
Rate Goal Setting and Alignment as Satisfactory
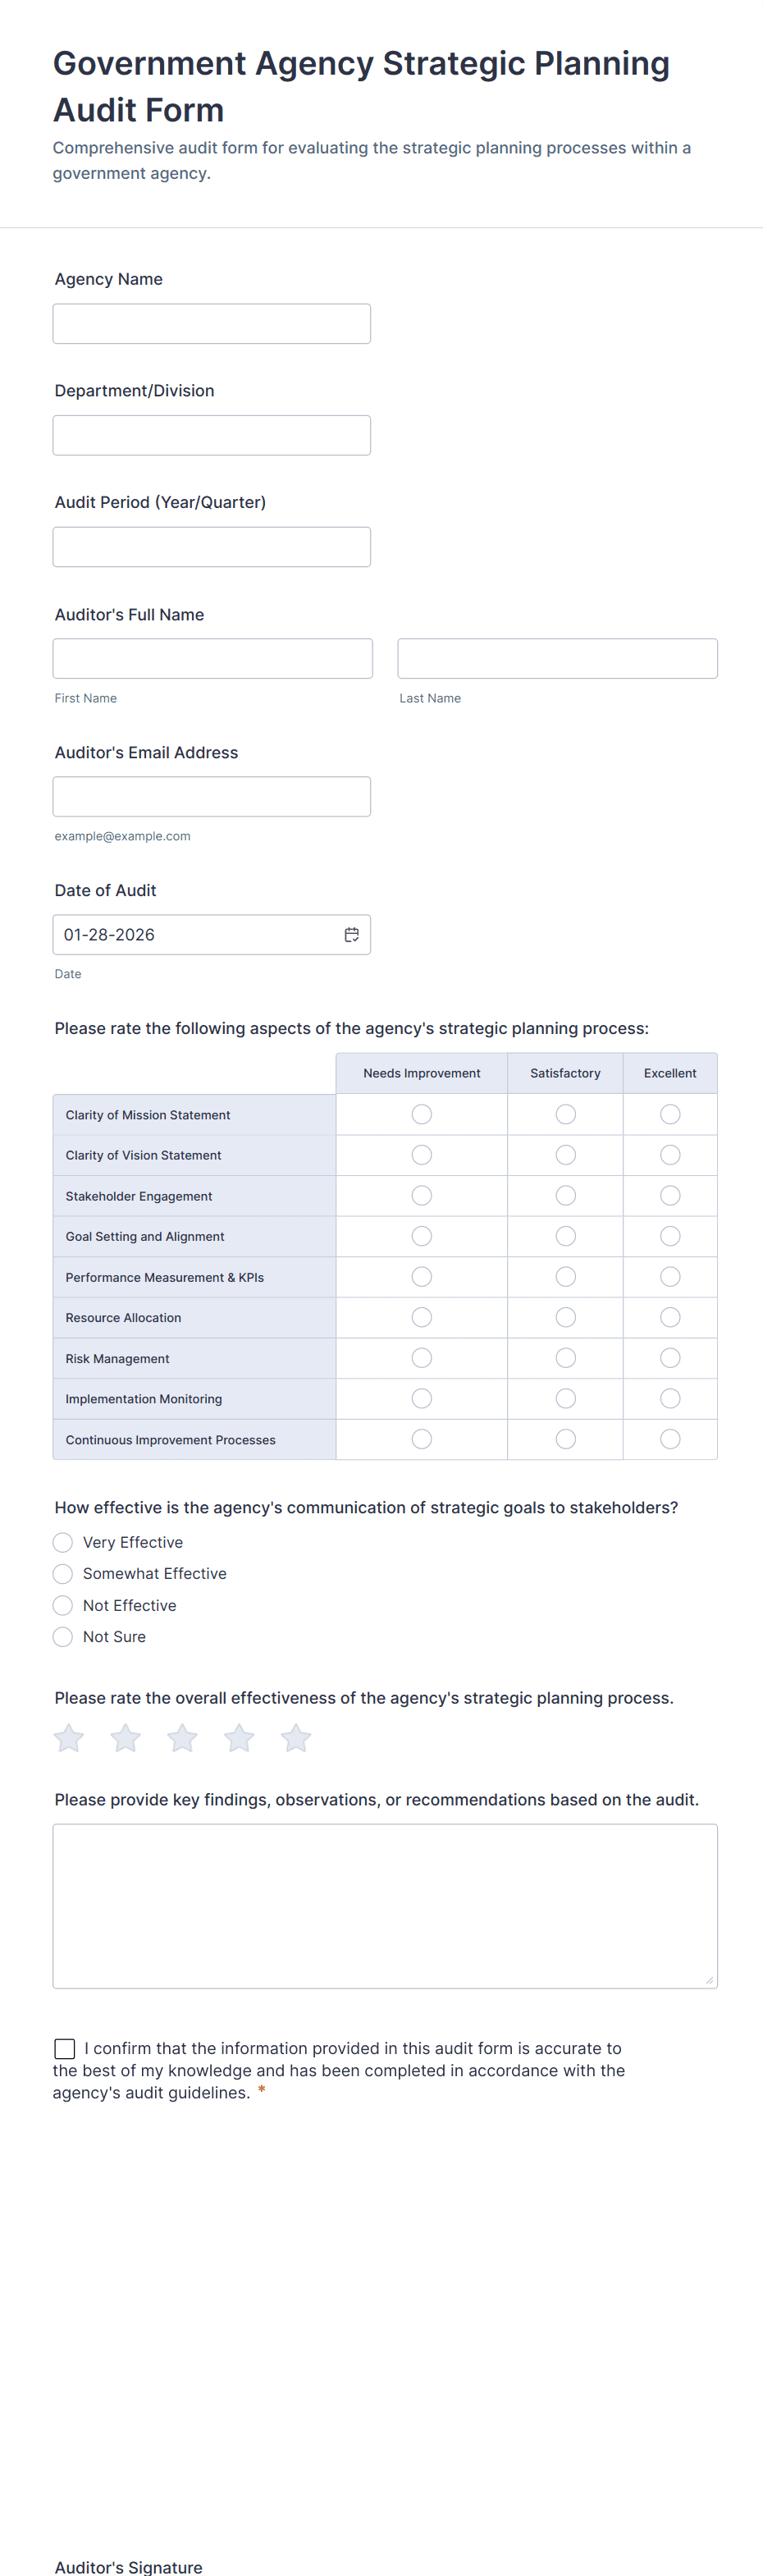click(565, 1235)
